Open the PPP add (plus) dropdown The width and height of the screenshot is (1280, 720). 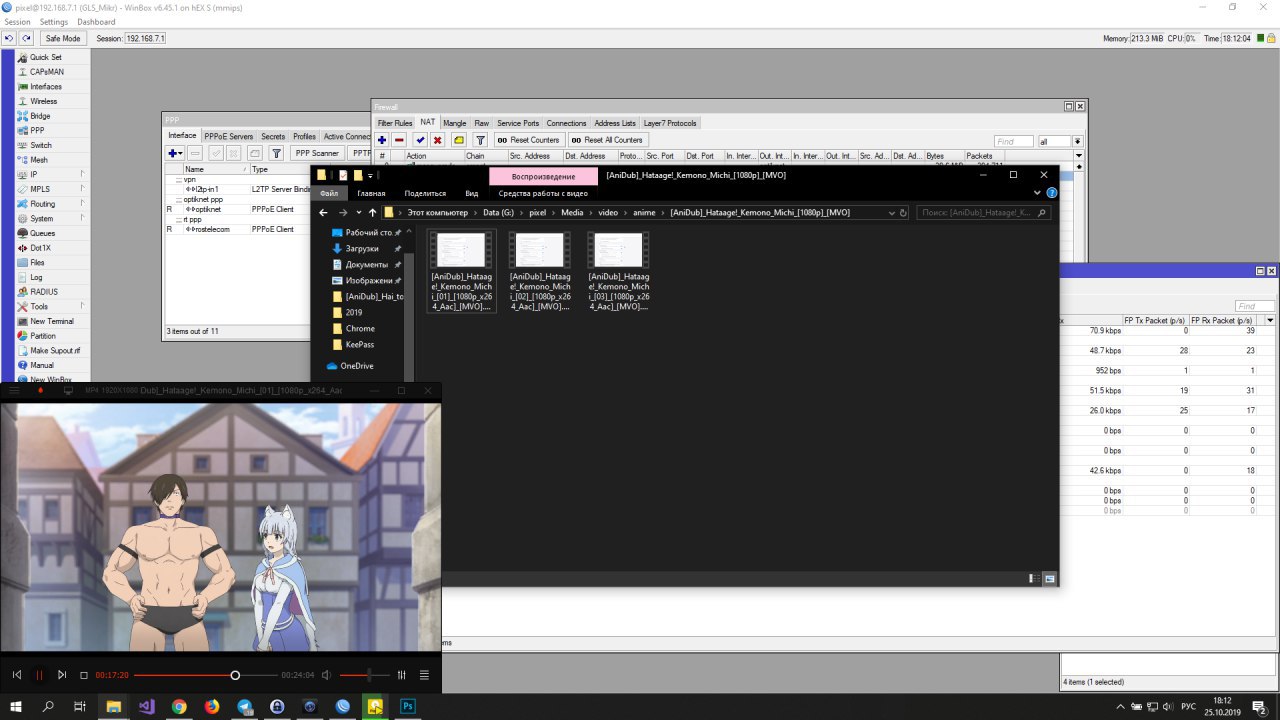(x=175, y=153)
